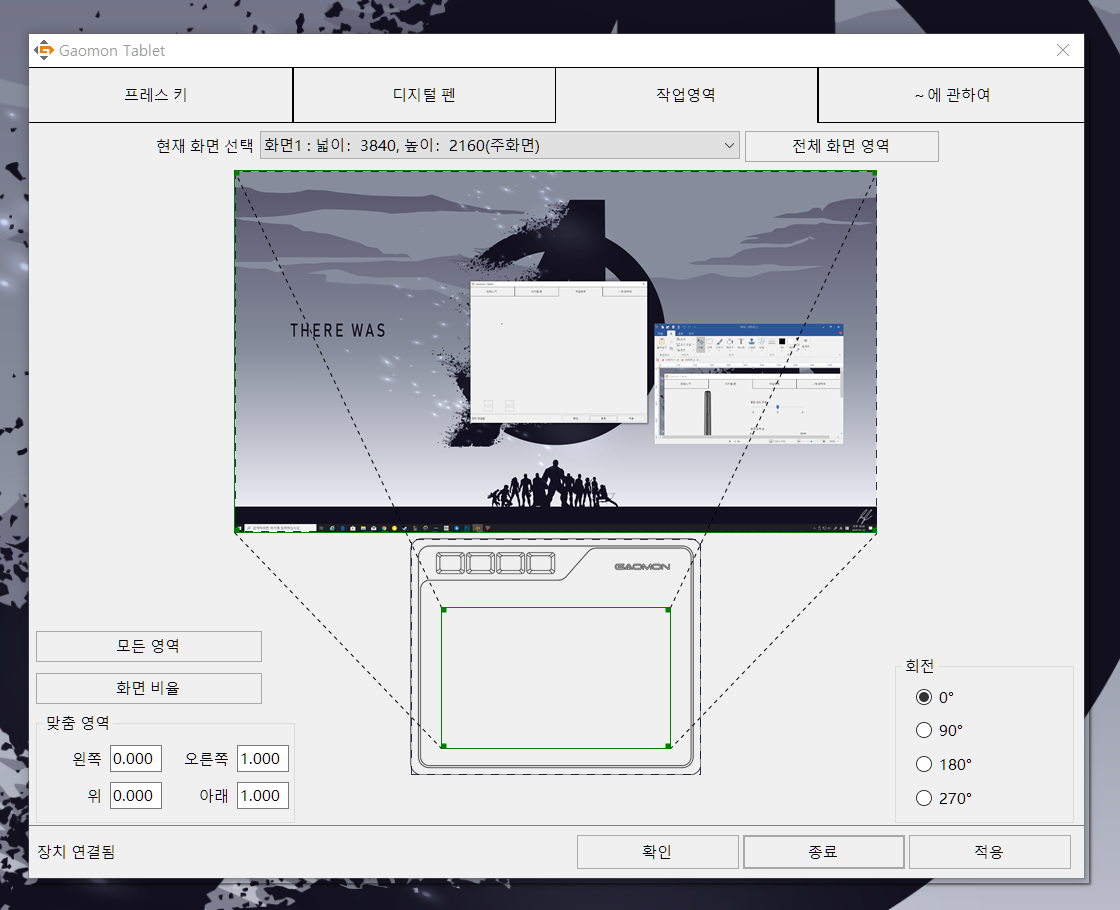The height and width of the screenshot is (910, 1120).
Task: Select the 0° rotation option
Action: click(924, 697)
